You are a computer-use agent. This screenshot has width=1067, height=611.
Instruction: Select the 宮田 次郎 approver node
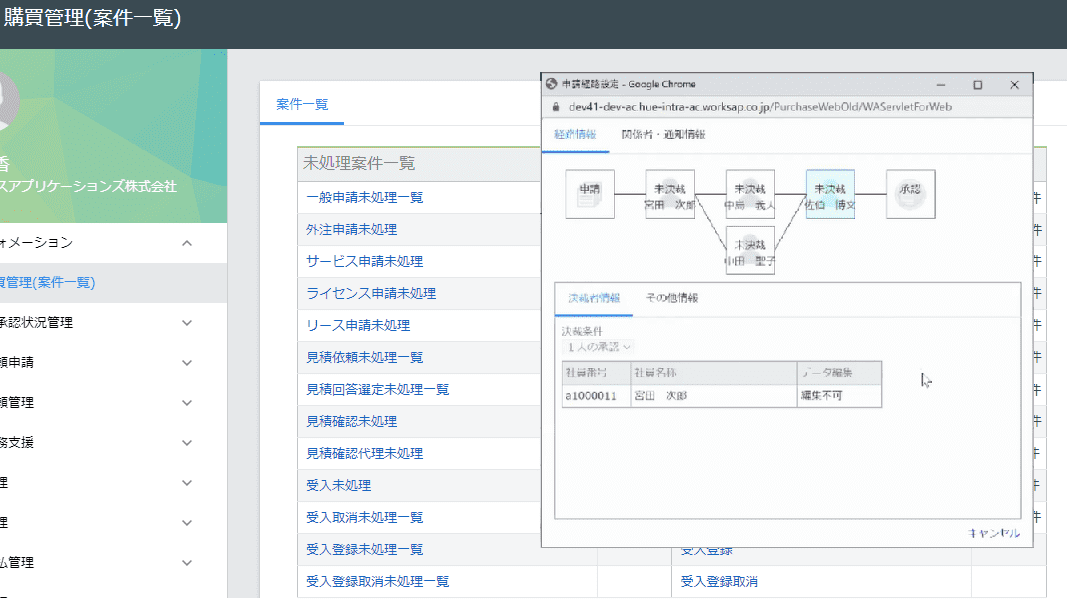[x=670, y=194]
